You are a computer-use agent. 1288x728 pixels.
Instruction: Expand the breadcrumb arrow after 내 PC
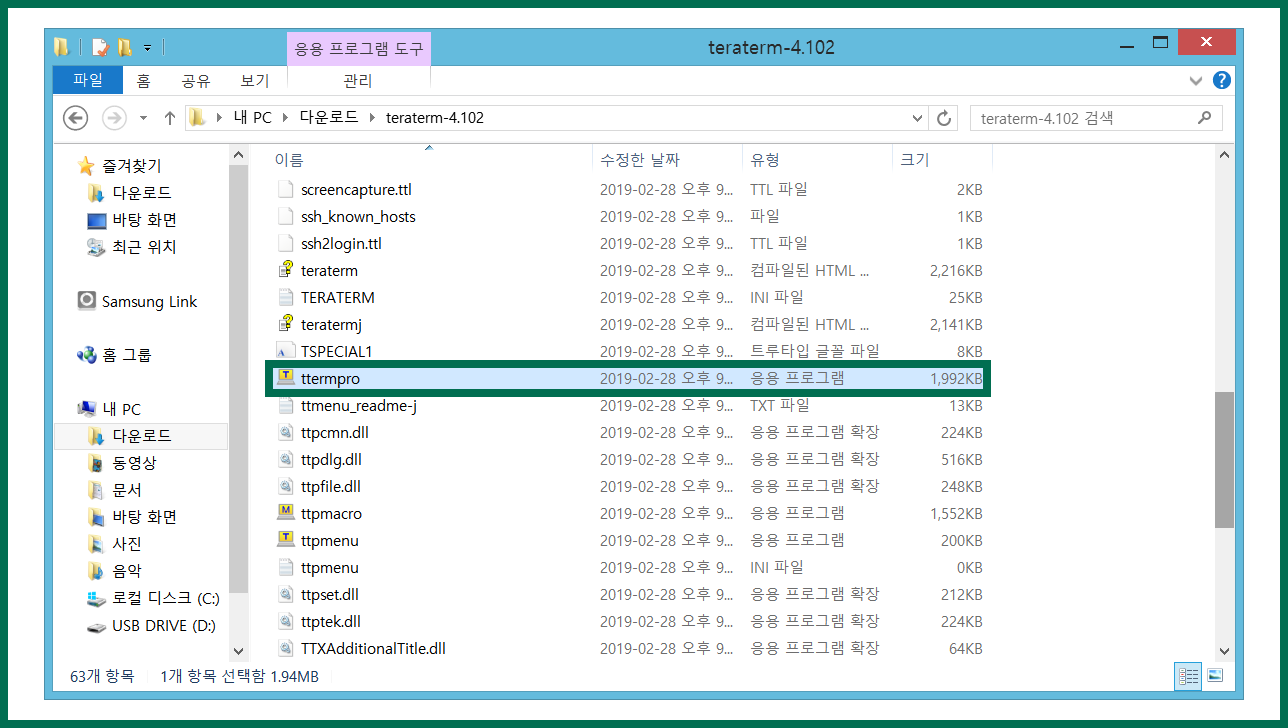(285, 118)
